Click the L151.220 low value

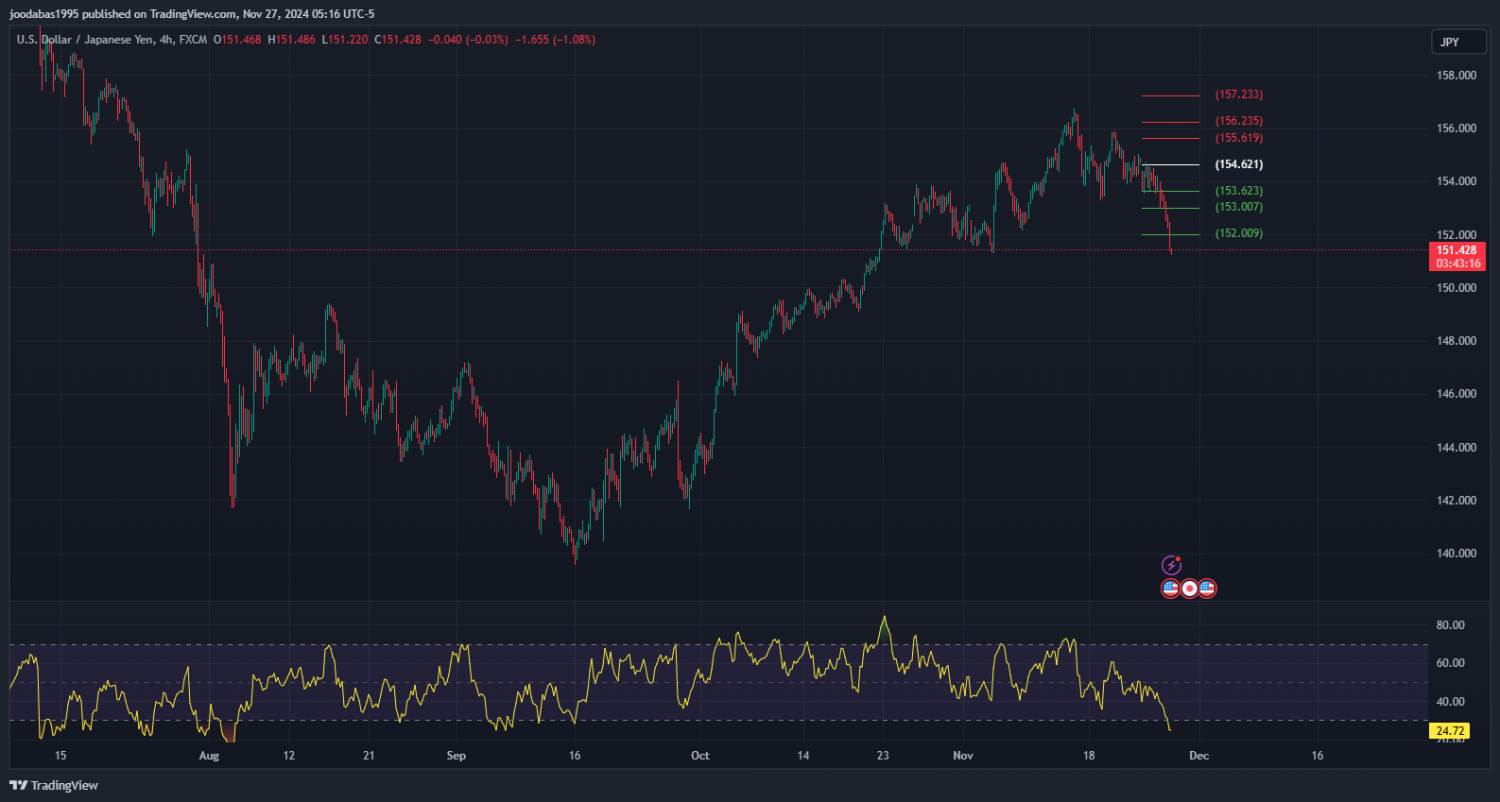click(344, 40)
